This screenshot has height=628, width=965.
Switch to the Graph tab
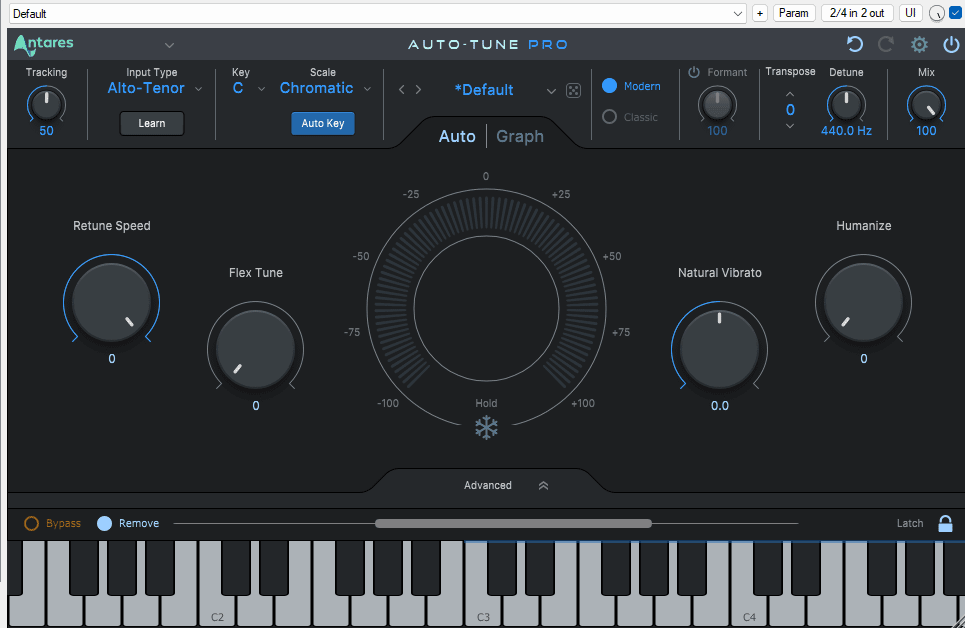(x=519, y=136)
